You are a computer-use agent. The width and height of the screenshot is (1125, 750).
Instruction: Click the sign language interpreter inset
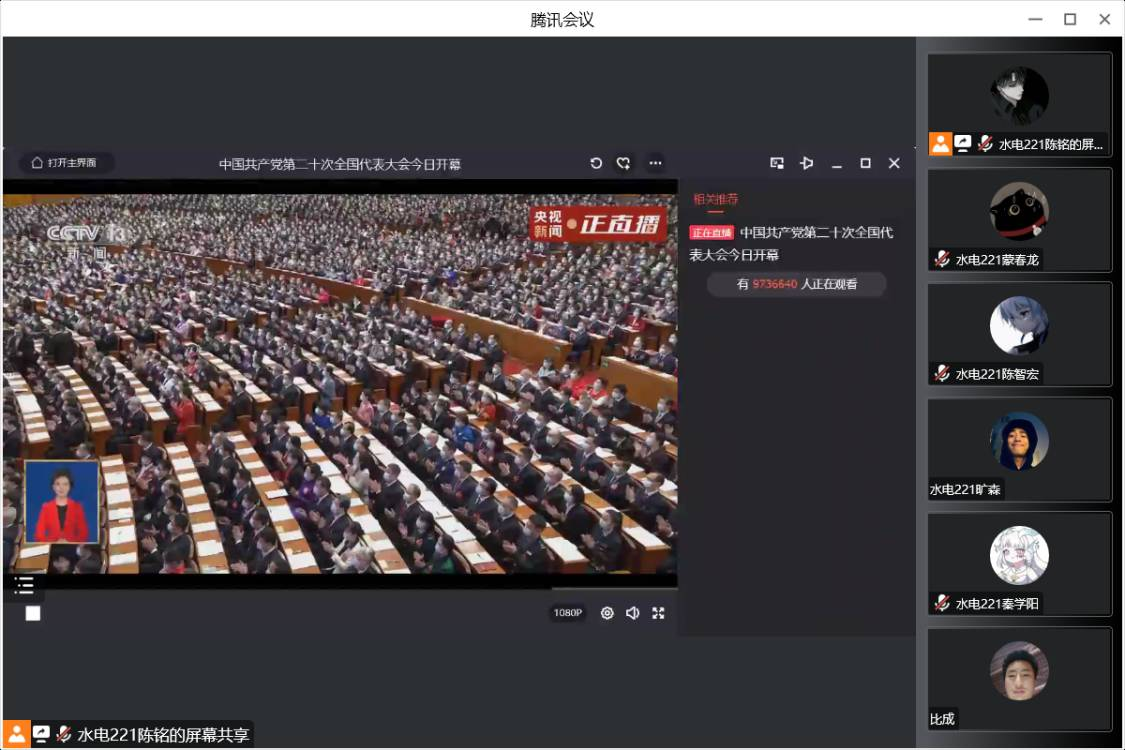(x=62, y=502)
